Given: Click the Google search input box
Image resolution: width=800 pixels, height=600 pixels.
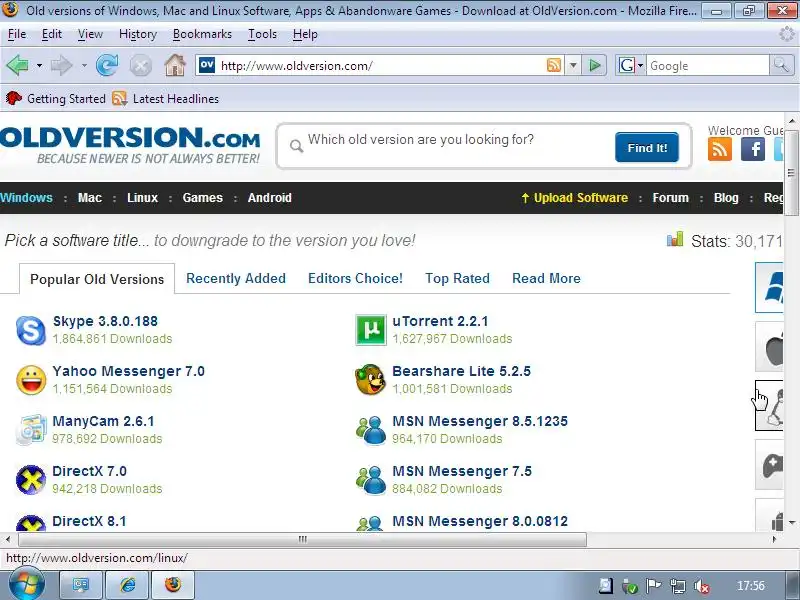Looking at the screenshot, I should [708, 65].
